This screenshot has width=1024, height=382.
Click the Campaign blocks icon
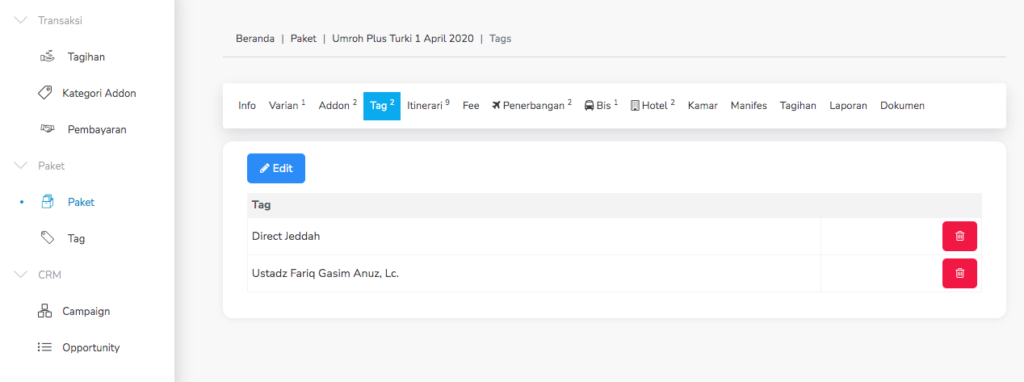(x=44, y=311)
